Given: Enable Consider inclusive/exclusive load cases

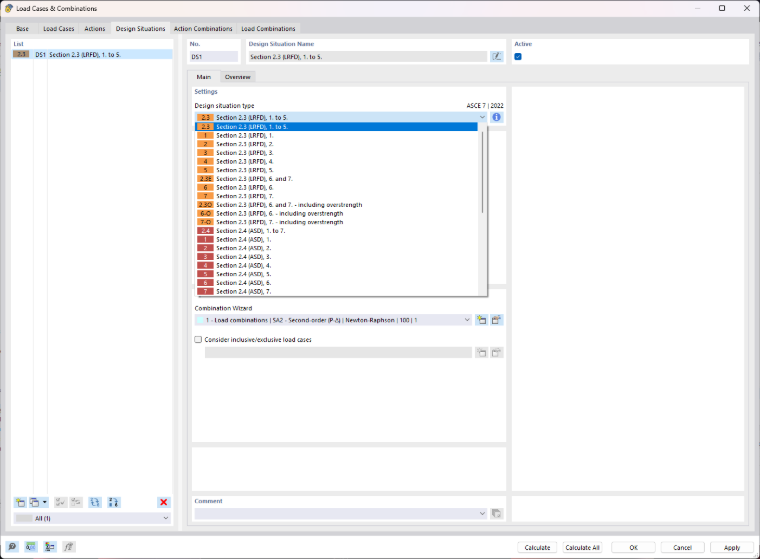Looking at the screenshot, I should point(198,339).
